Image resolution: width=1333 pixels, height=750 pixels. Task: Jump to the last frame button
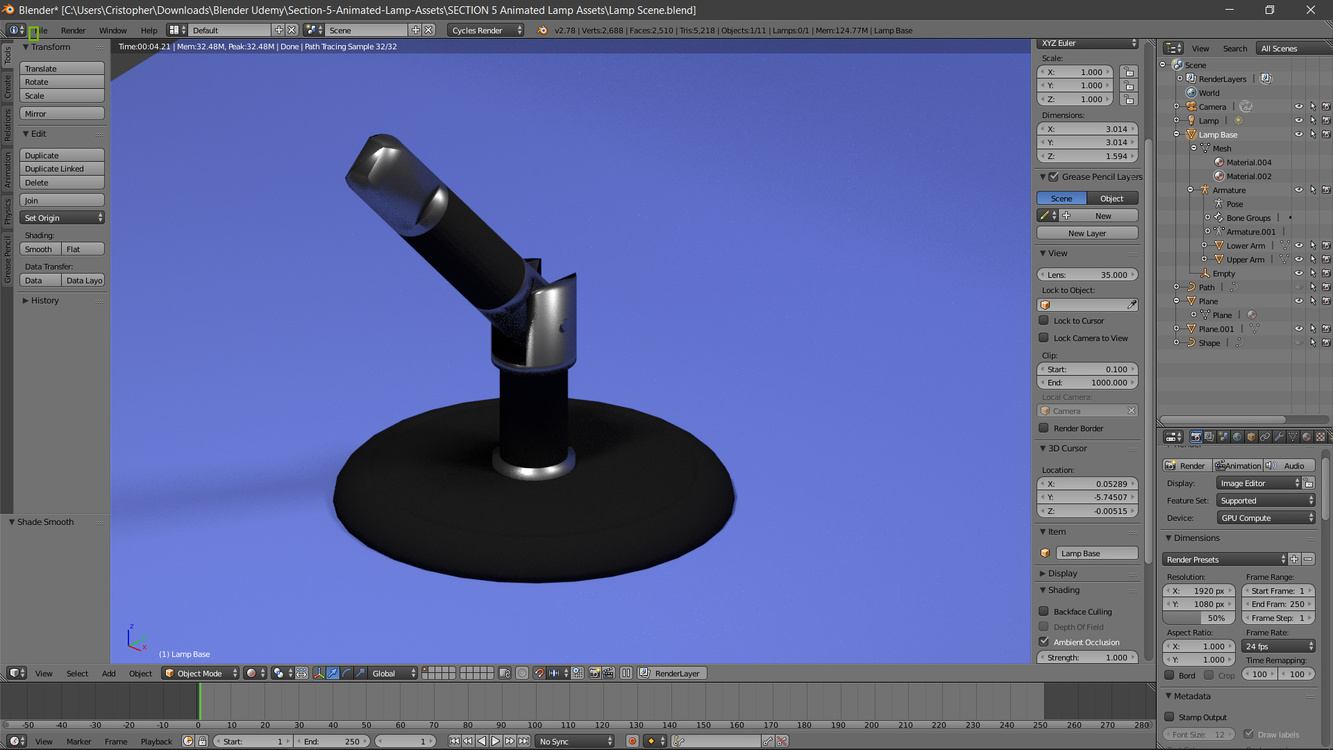tap(523, 741)
